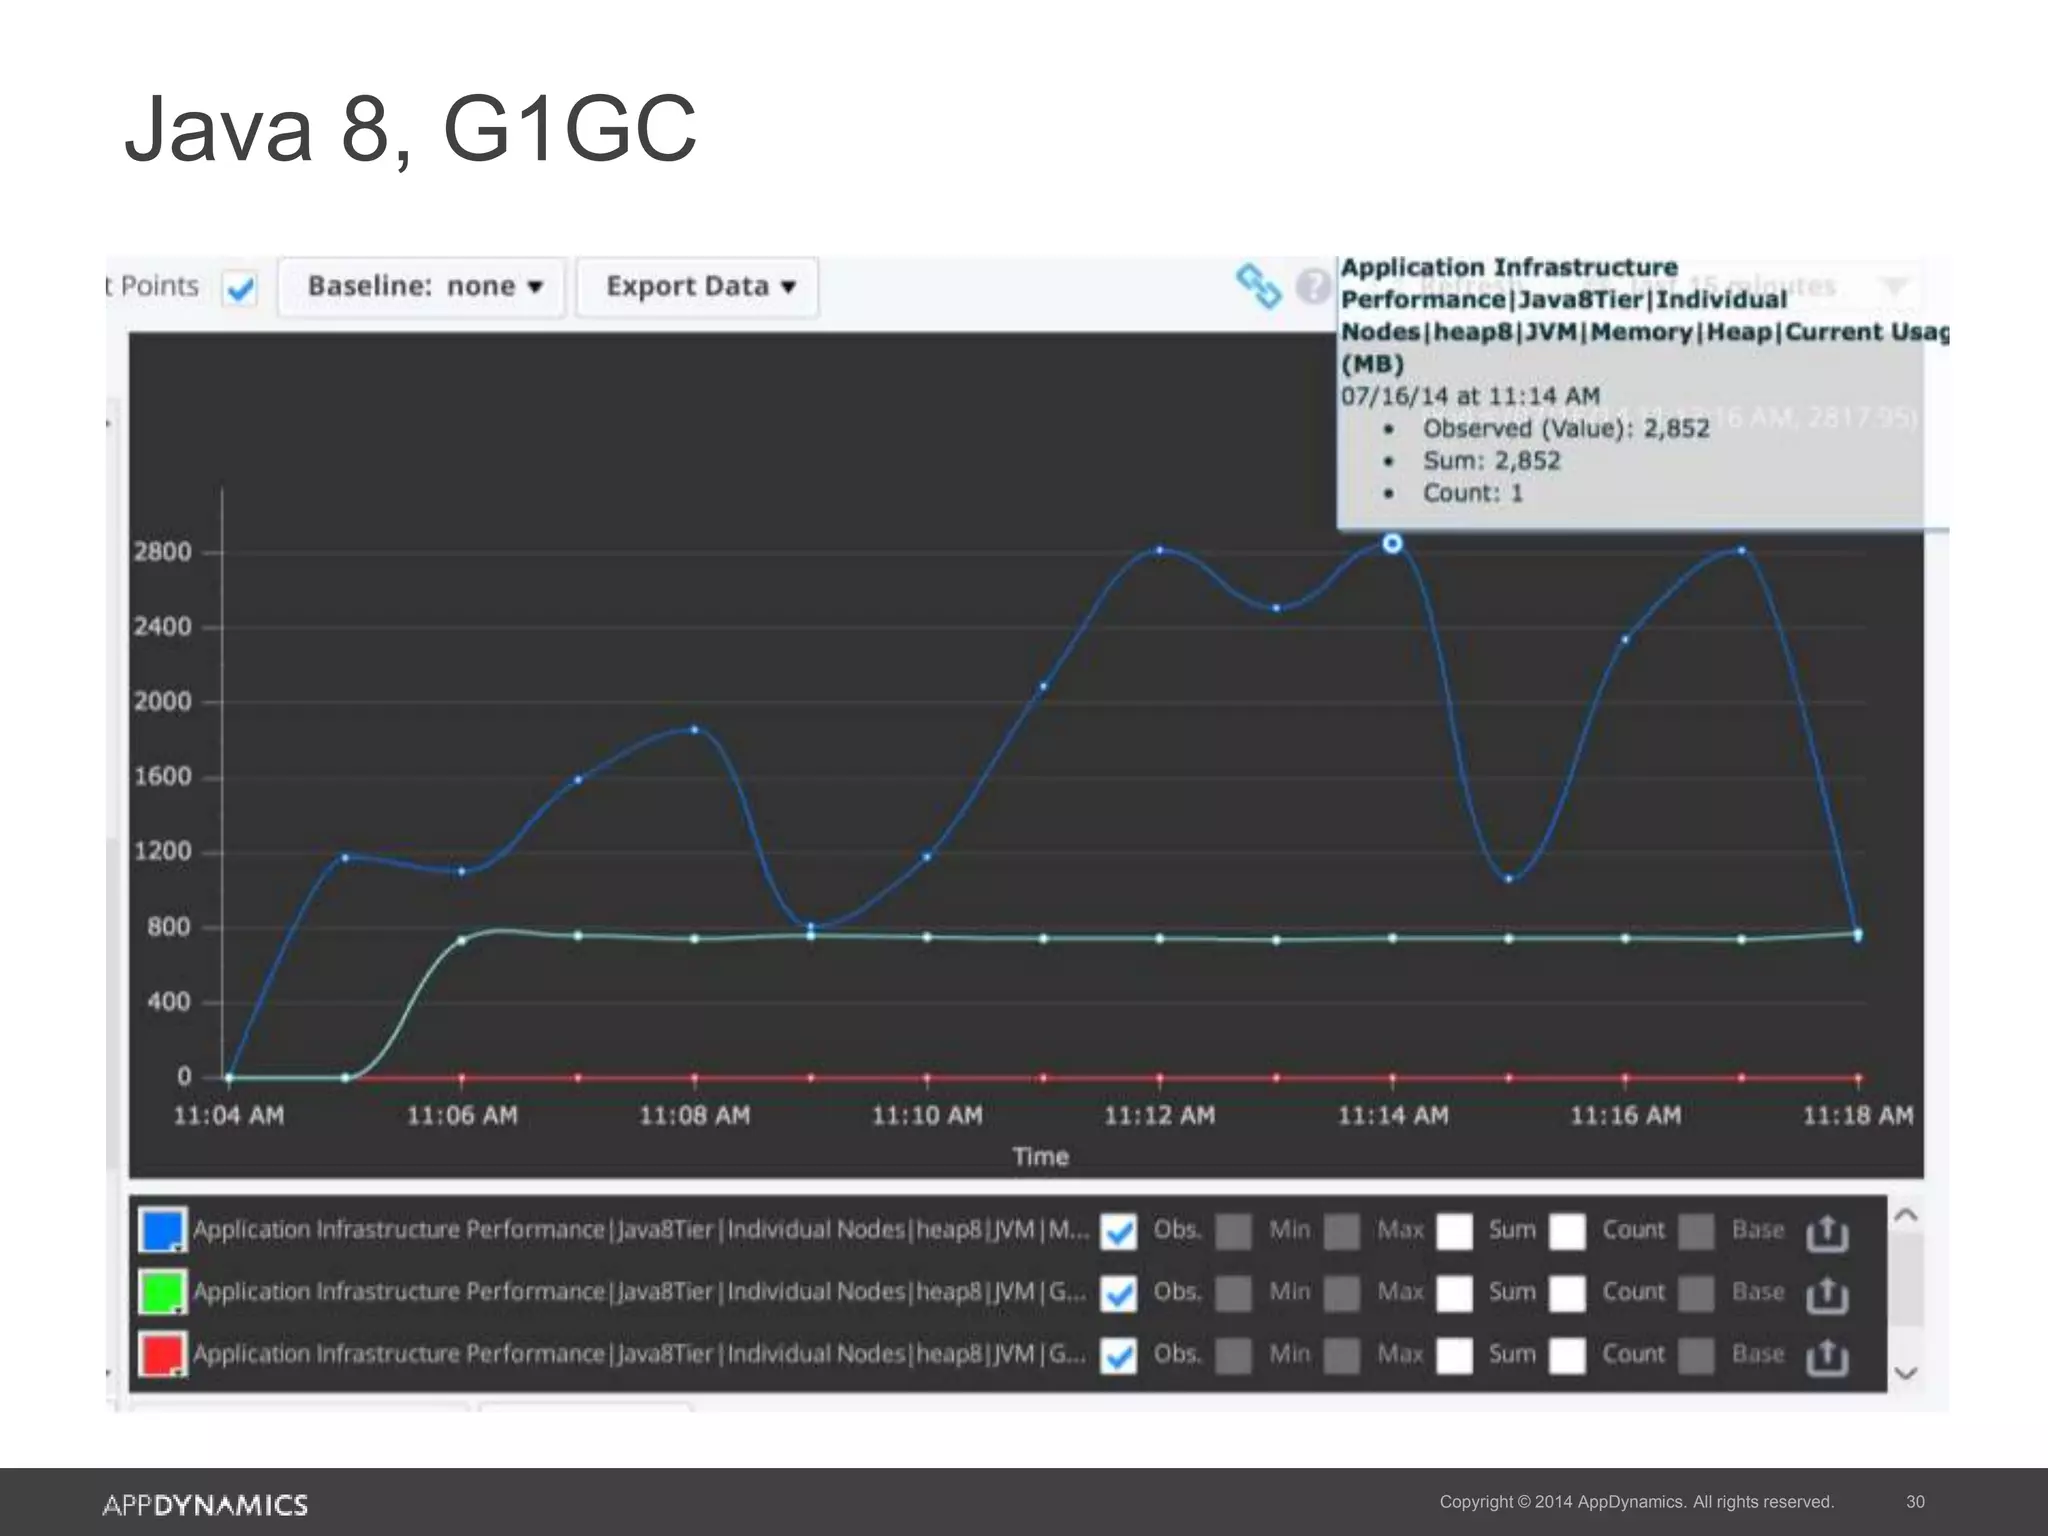Click the 11:10 AM axis label
Viewport: 2048px width, 1536px height.
927,1115
